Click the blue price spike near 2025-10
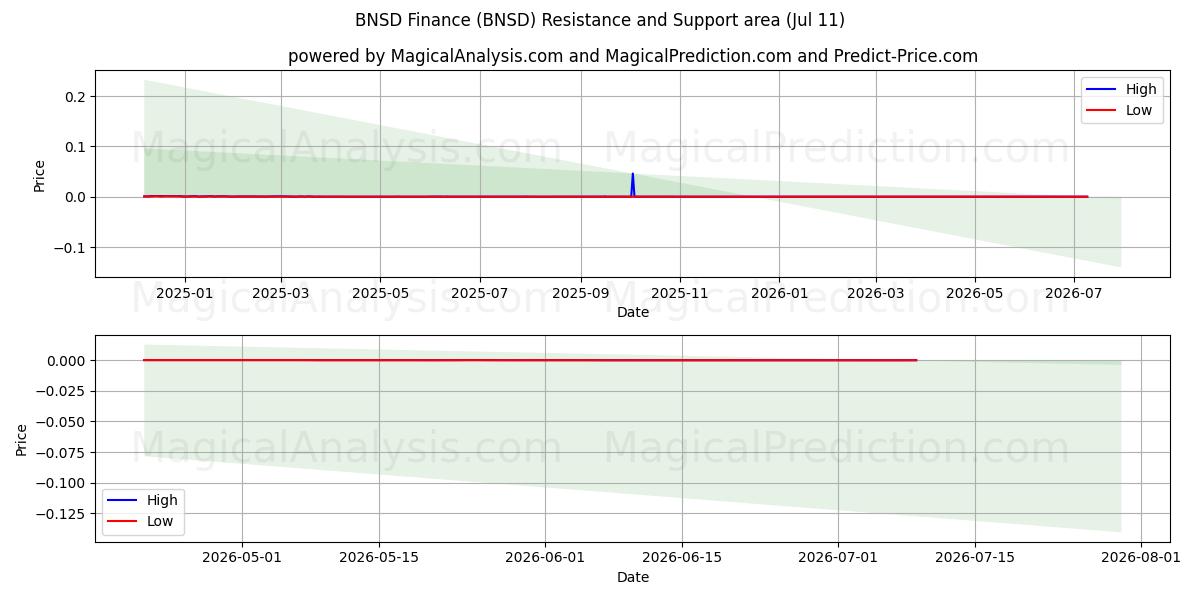Image resolution: width=1200 pixels, height=600 pixels. (632, 183)
